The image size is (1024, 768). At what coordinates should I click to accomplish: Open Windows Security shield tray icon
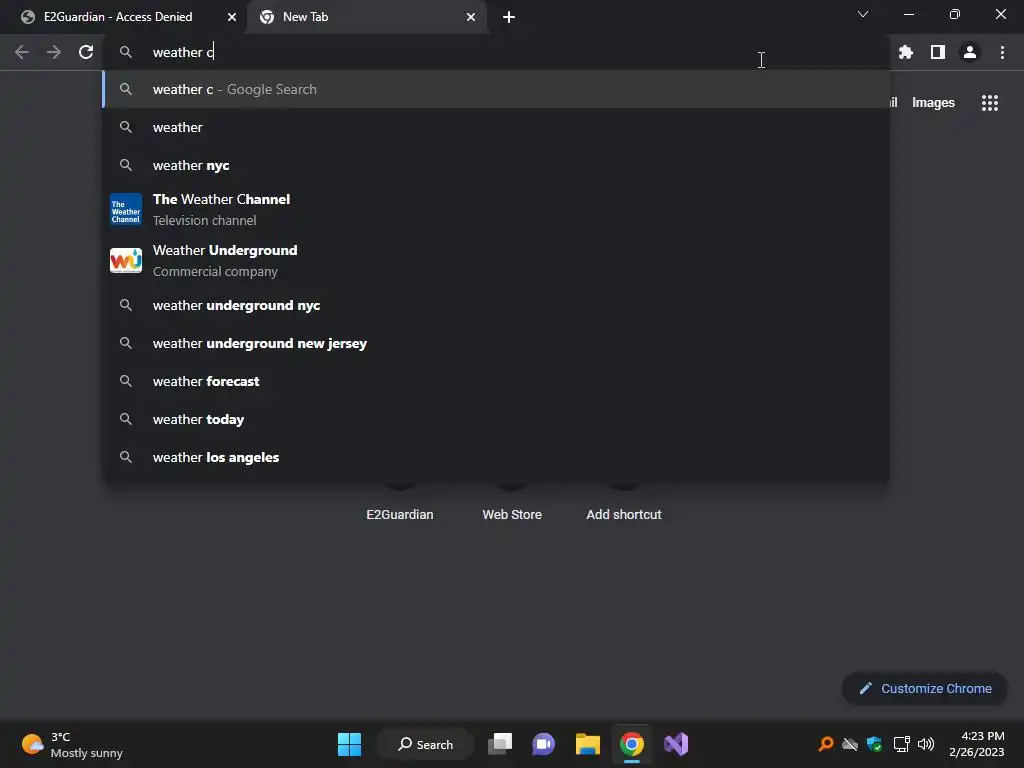[x=874, y=743]
